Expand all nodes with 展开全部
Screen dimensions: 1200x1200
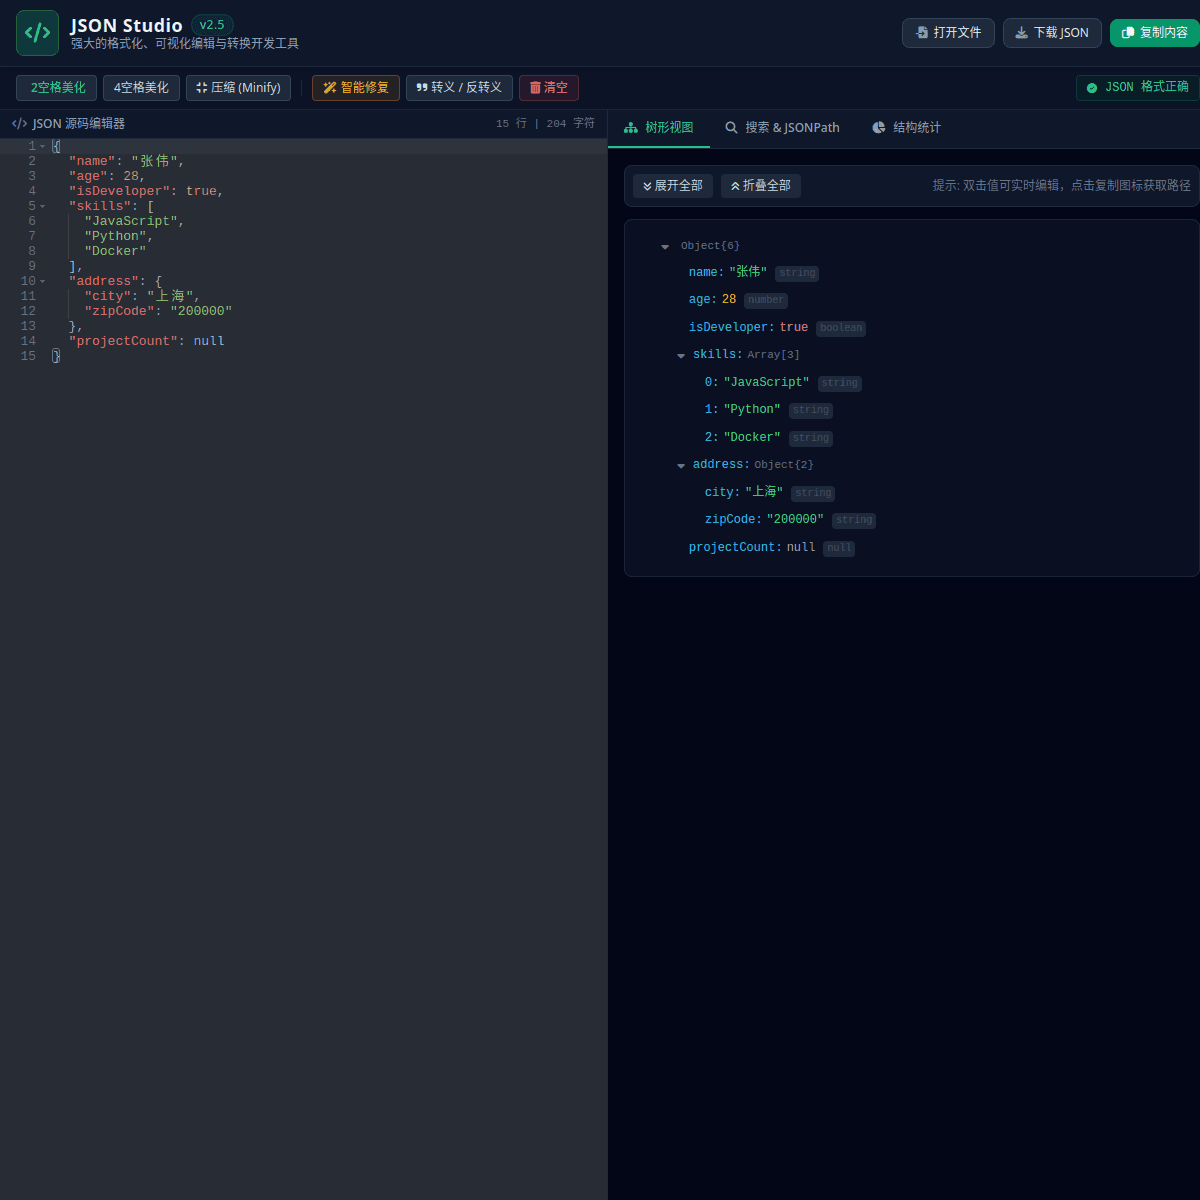click(673, 186)
